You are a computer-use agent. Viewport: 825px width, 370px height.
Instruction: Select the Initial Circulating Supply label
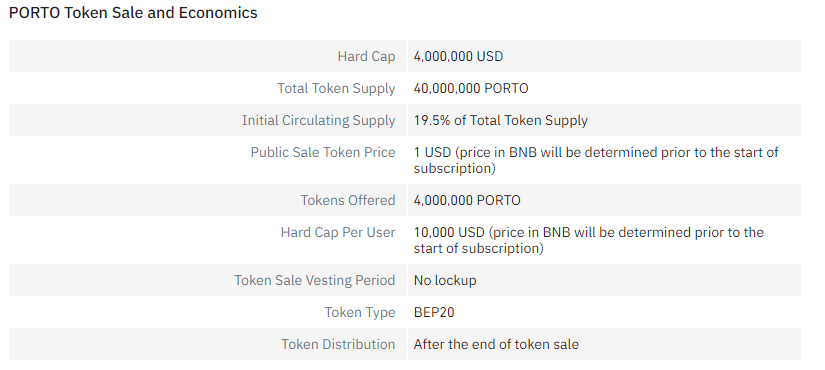pyautogui.click(x=318, y=121)
